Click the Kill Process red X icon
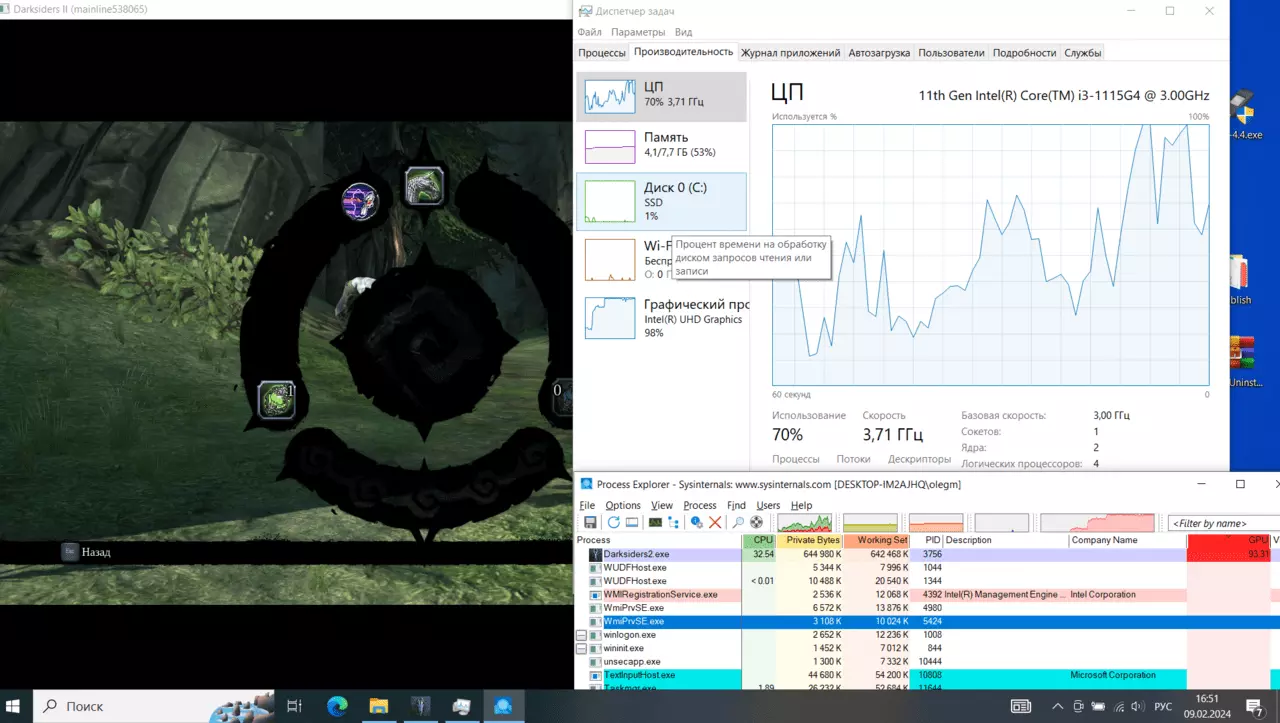Screen dimensions: 1280x723 715,522
